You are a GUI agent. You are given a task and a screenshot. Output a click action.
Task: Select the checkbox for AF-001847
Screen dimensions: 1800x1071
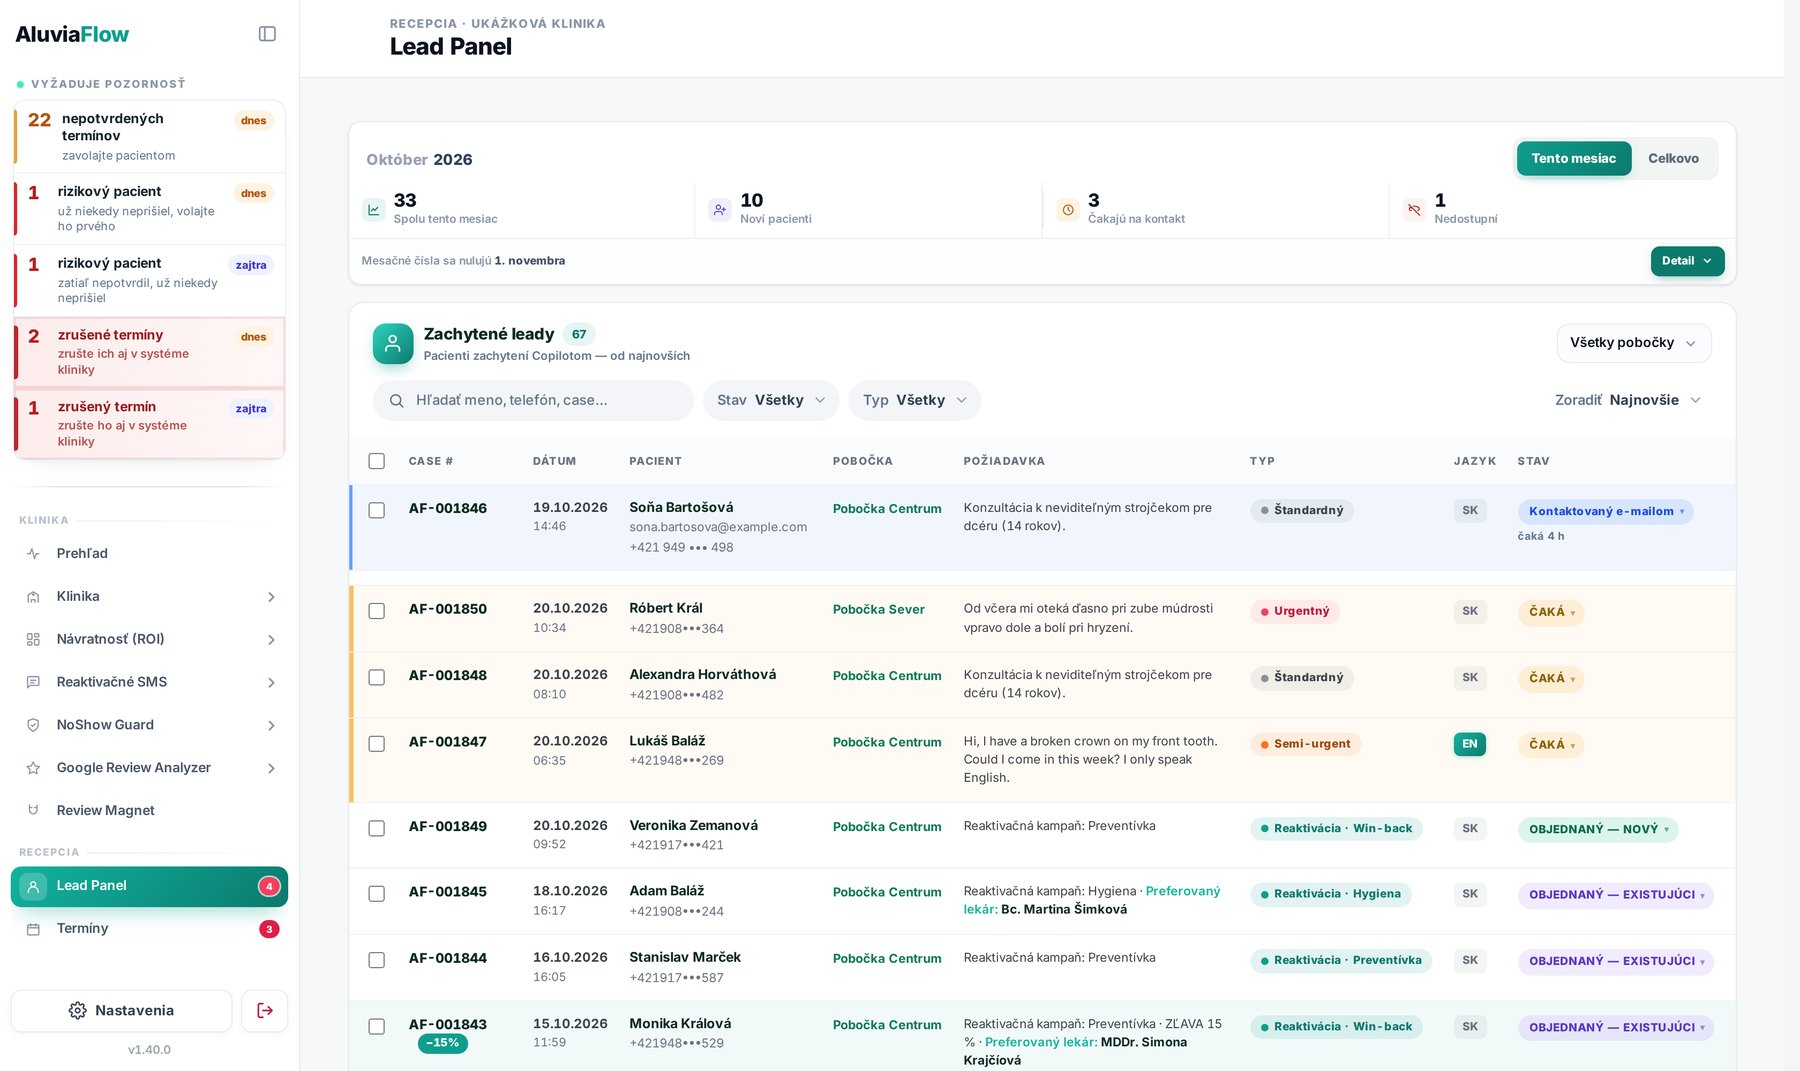click(377, 744)
